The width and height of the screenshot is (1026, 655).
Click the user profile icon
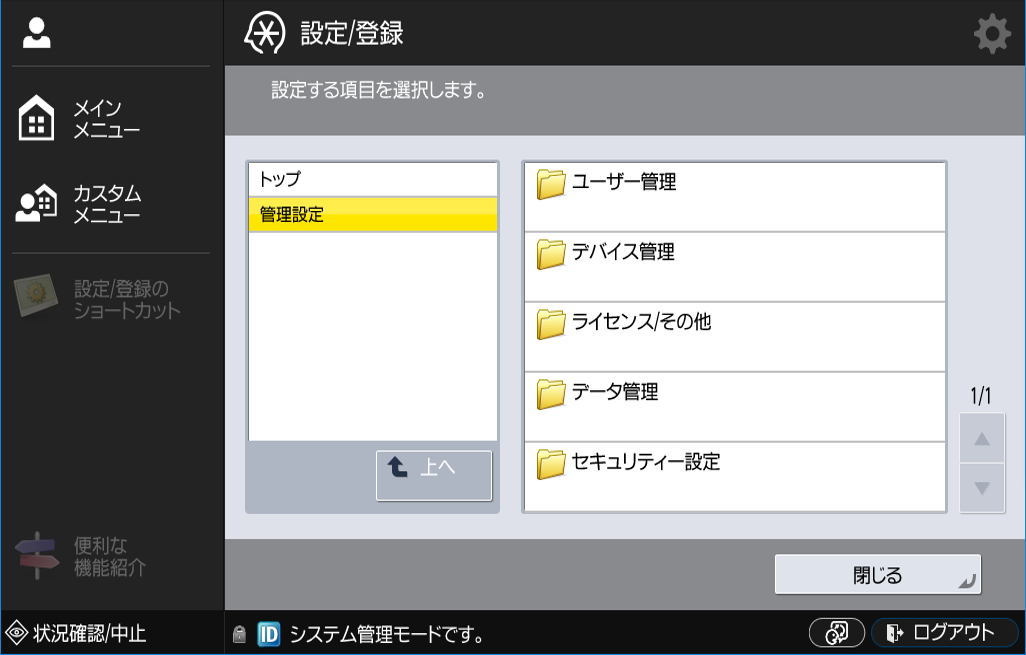(x=37, y=33)
